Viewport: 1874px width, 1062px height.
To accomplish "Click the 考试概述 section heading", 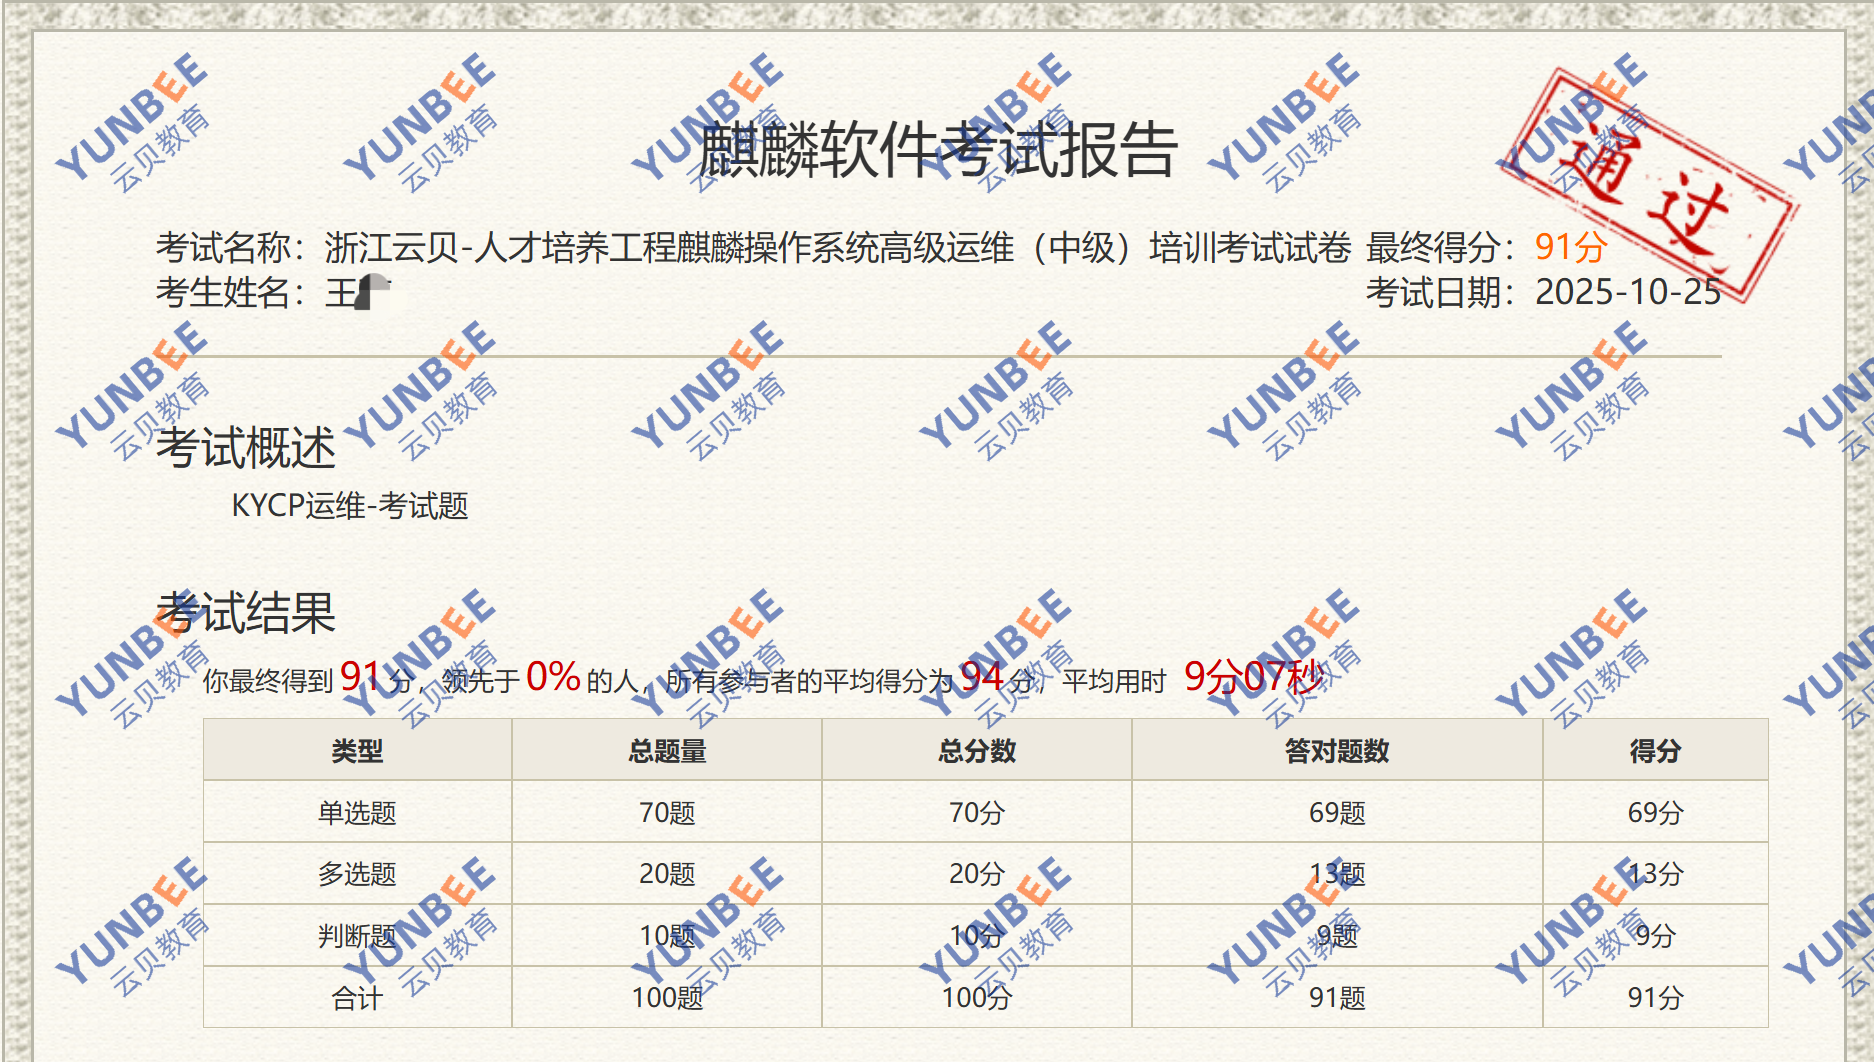I will (x=245, y=447).
